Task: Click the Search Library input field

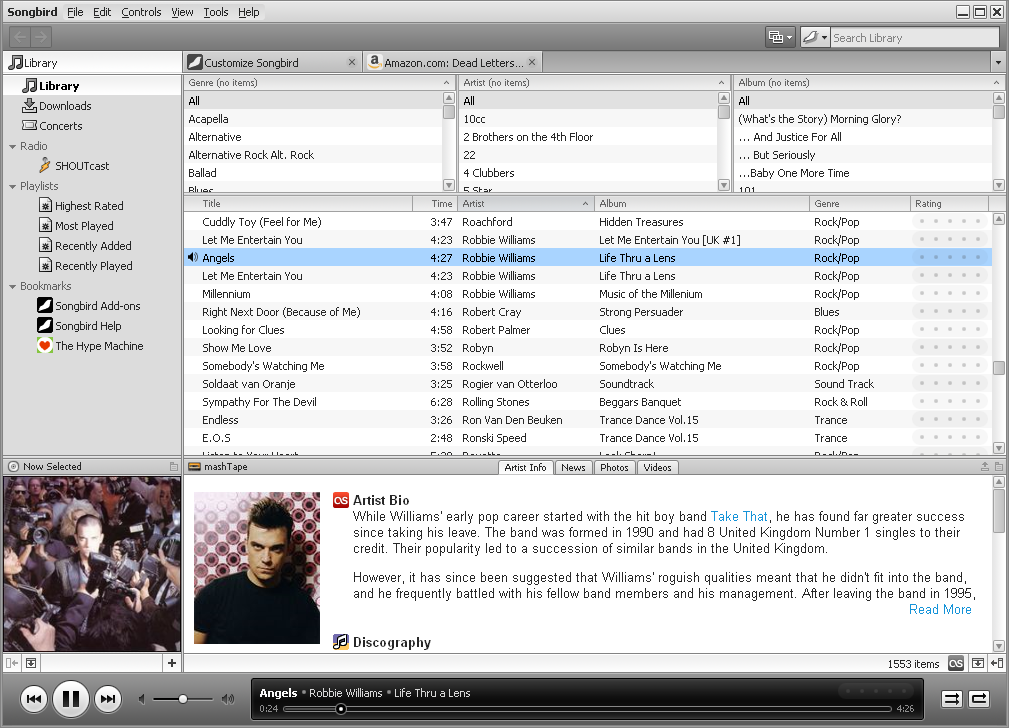Action: point(914,37)
